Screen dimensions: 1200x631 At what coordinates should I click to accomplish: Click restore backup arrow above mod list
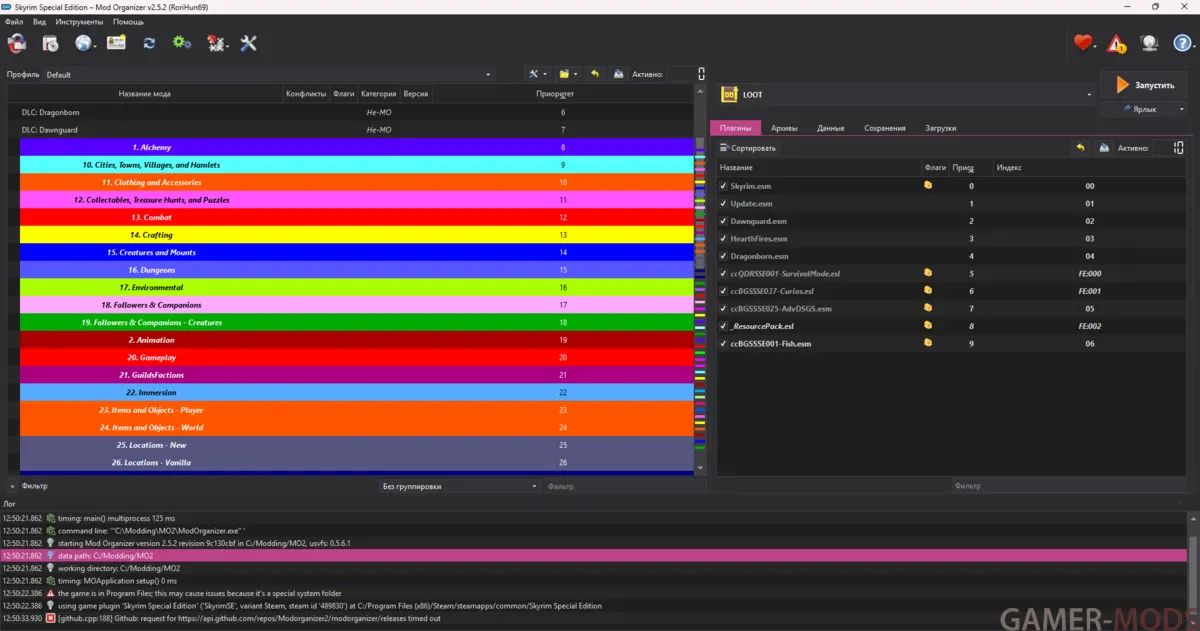(x=595, y=74)
